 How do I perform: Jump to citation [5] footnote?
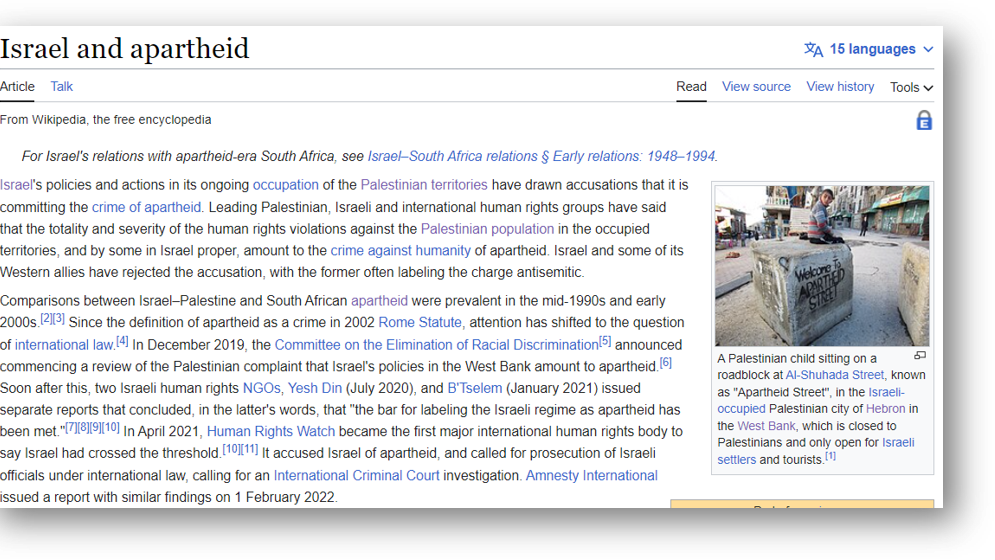pyautogui.click(x=605, y=341)
